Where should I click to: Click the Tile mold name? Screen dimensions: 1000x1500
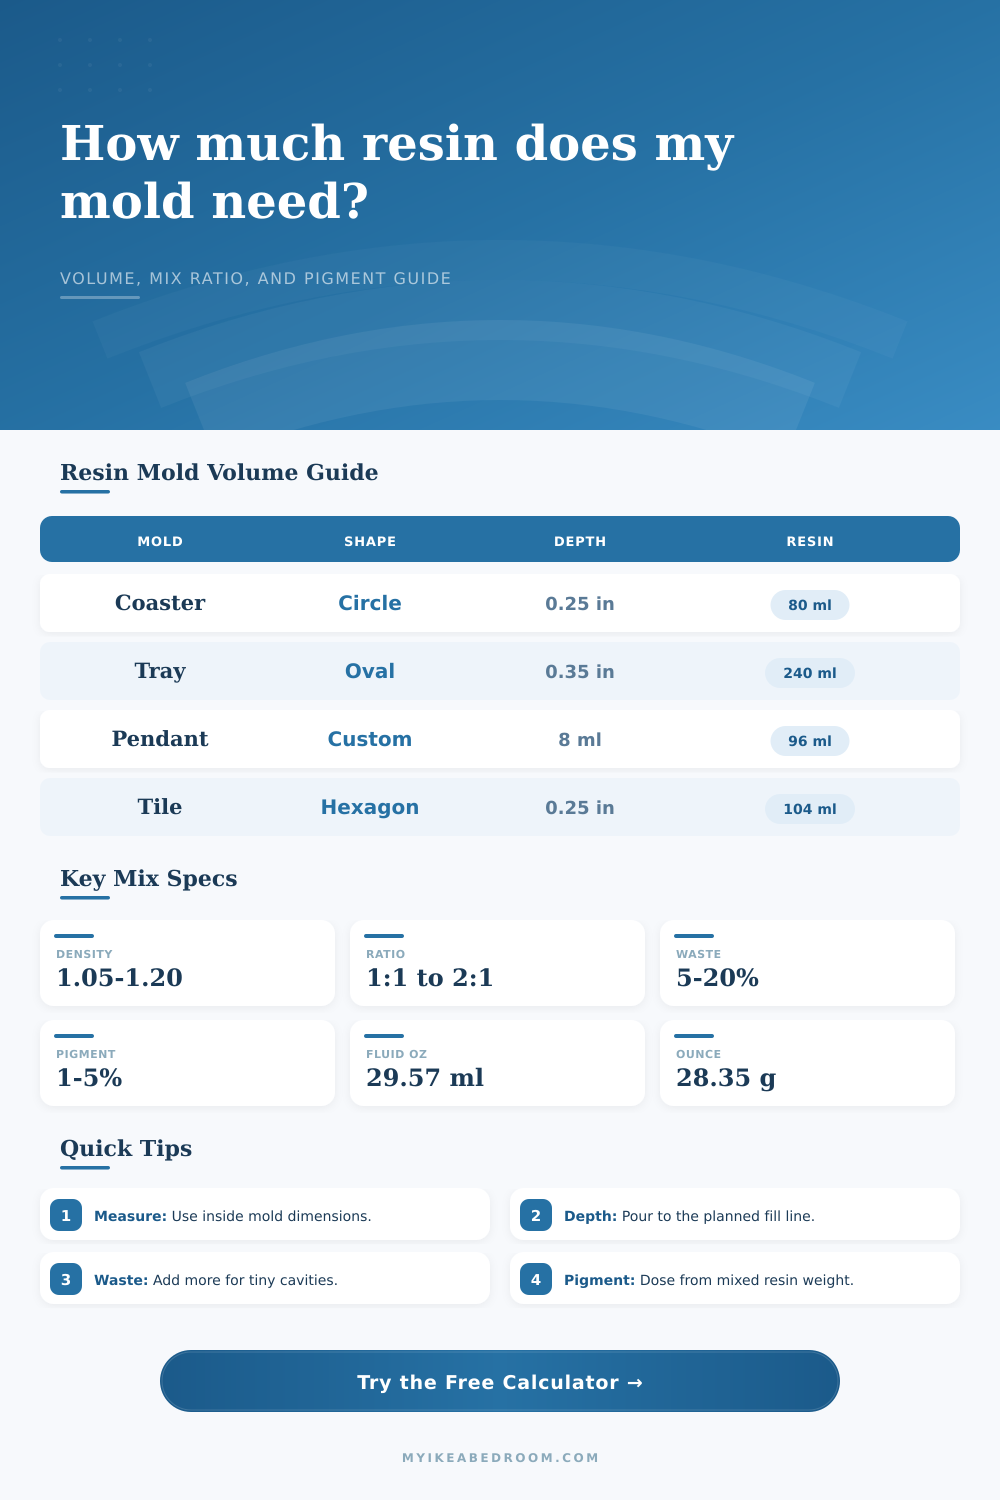point(160,807)
